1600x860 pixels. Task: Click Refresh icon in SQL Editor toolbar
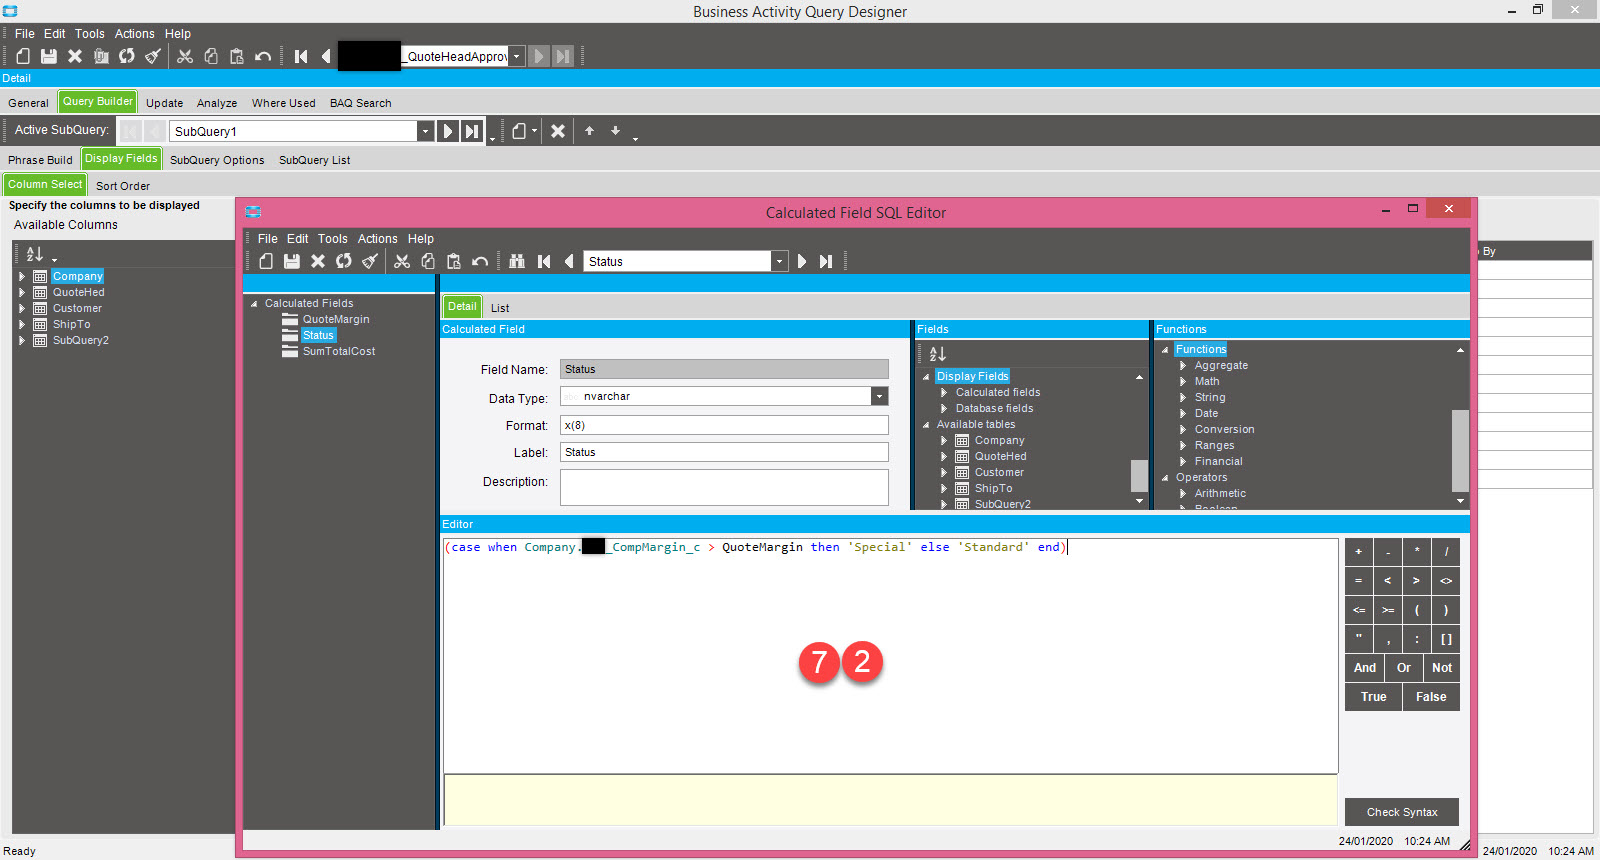click(x=344, y=261)
